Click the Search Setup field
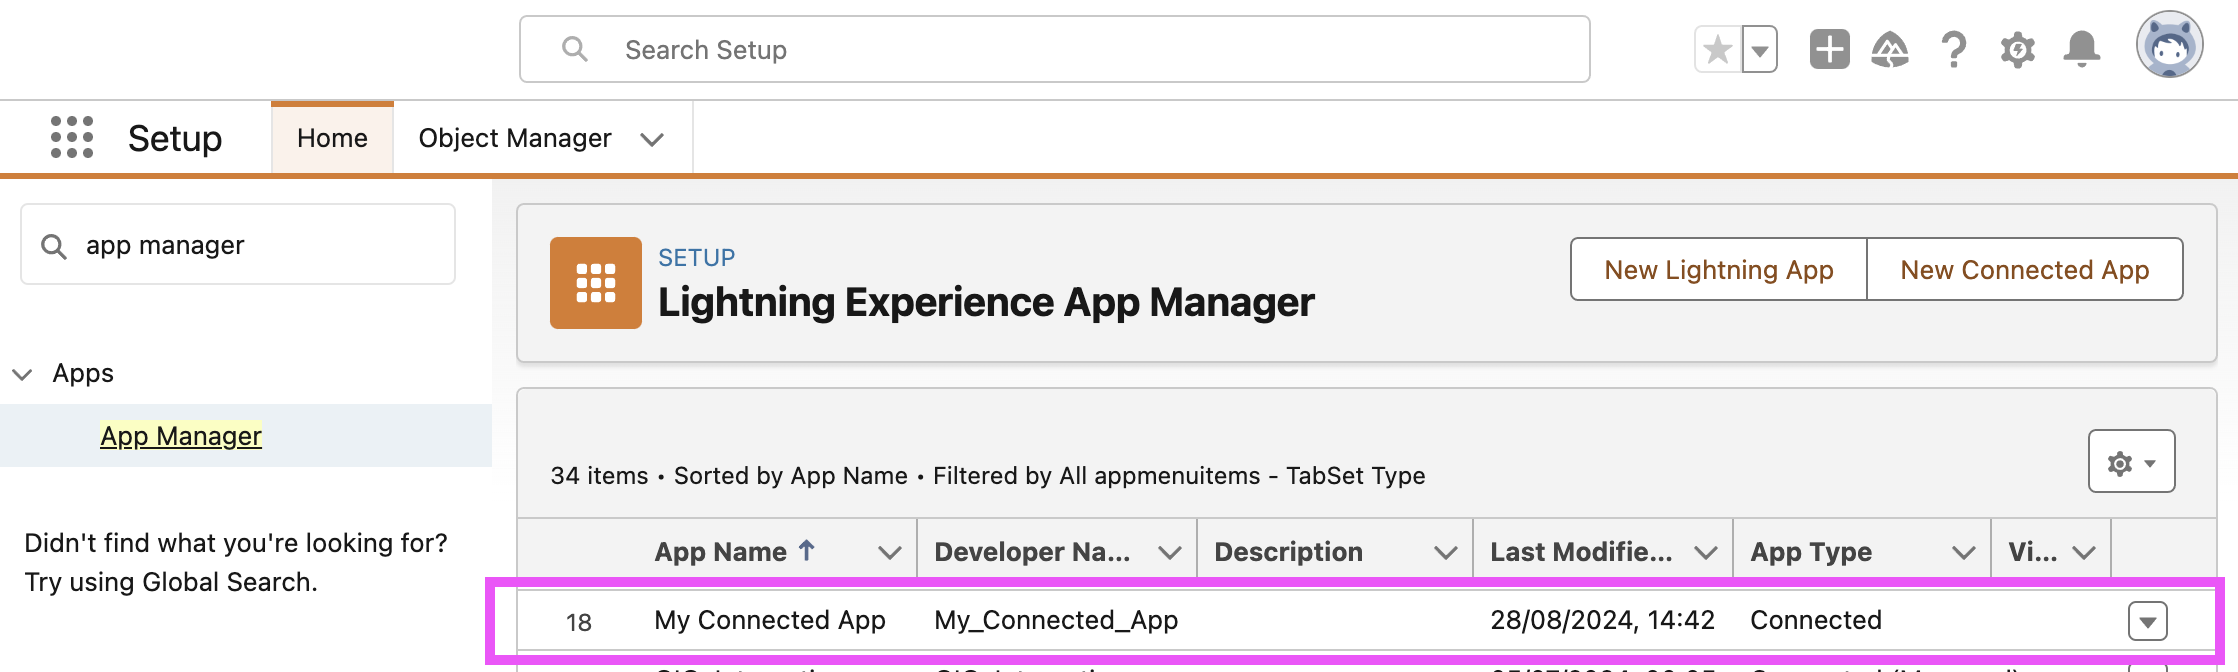Viewport: 2238px width, 672px height. point(1054,50)
